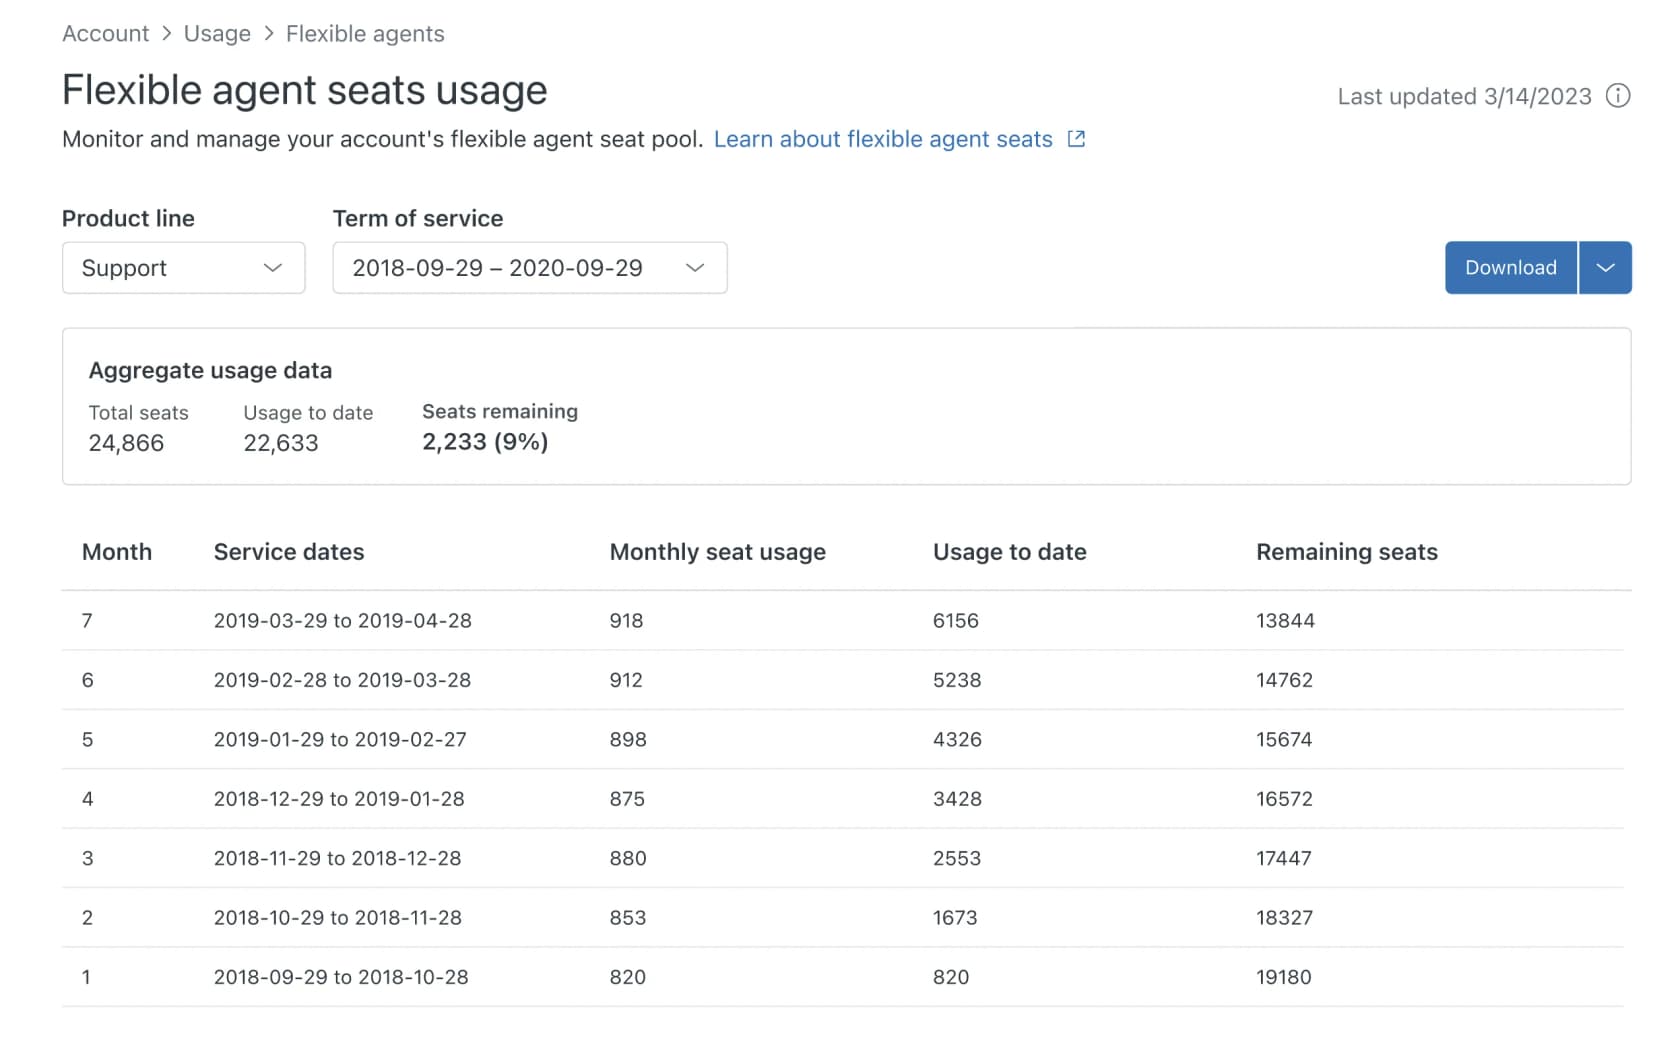
Task: Click the Last updated 3/14/2023 text
Action: click(x=1464, y=96)
